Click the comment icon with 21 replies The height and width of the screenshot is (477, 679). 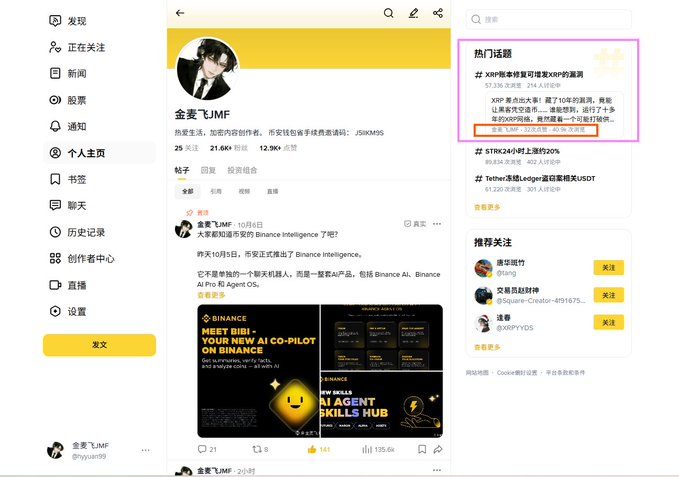pyautogui.click(x=202, y=449)
